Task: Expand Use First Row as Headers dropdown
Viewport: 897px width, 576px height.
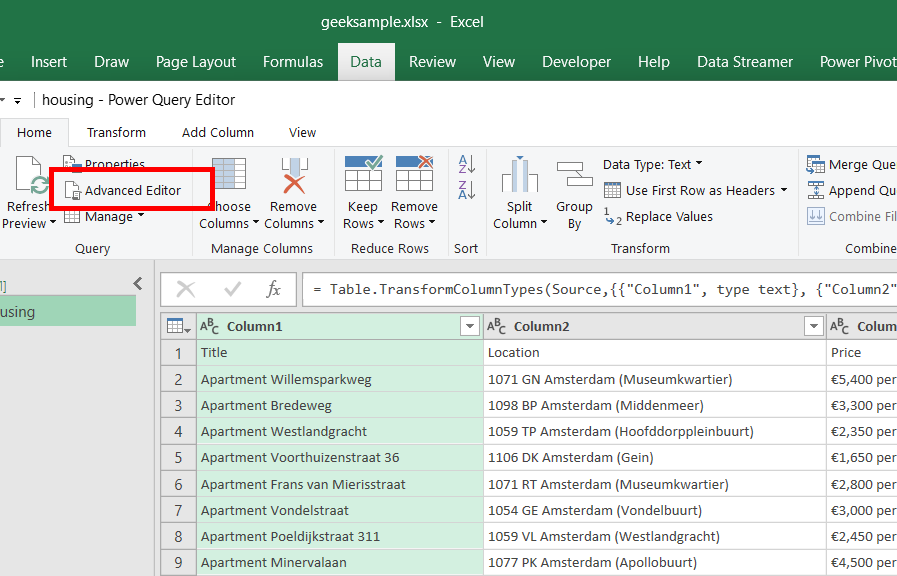Action: click(783, 190)
